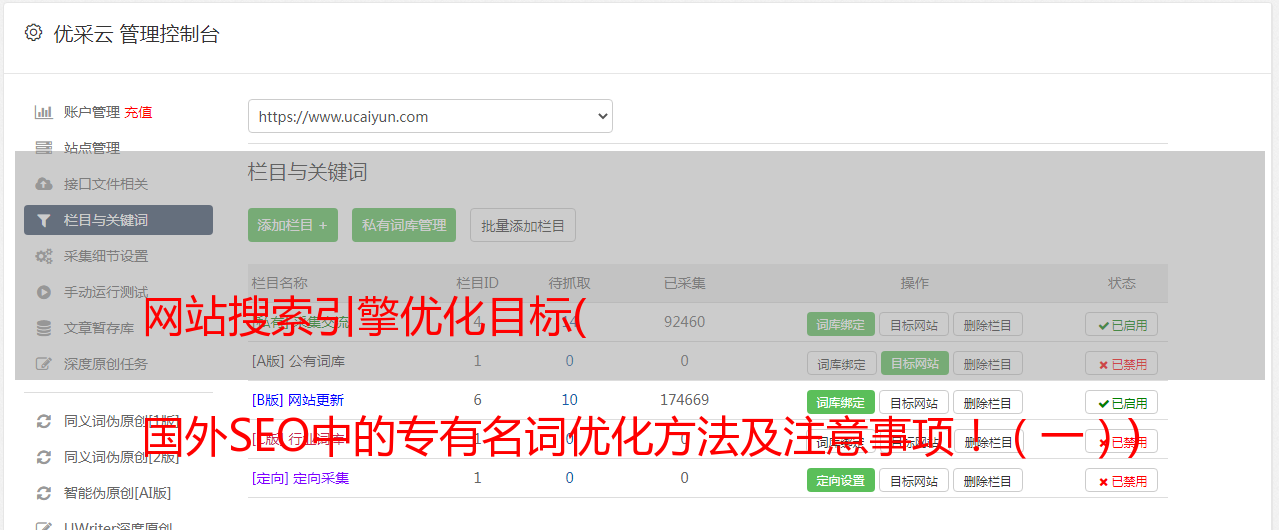The height and width of the screenshot is (530, 1279).
Task: Click the filter icon for 栏目与关键词
Action: (43, 220)
